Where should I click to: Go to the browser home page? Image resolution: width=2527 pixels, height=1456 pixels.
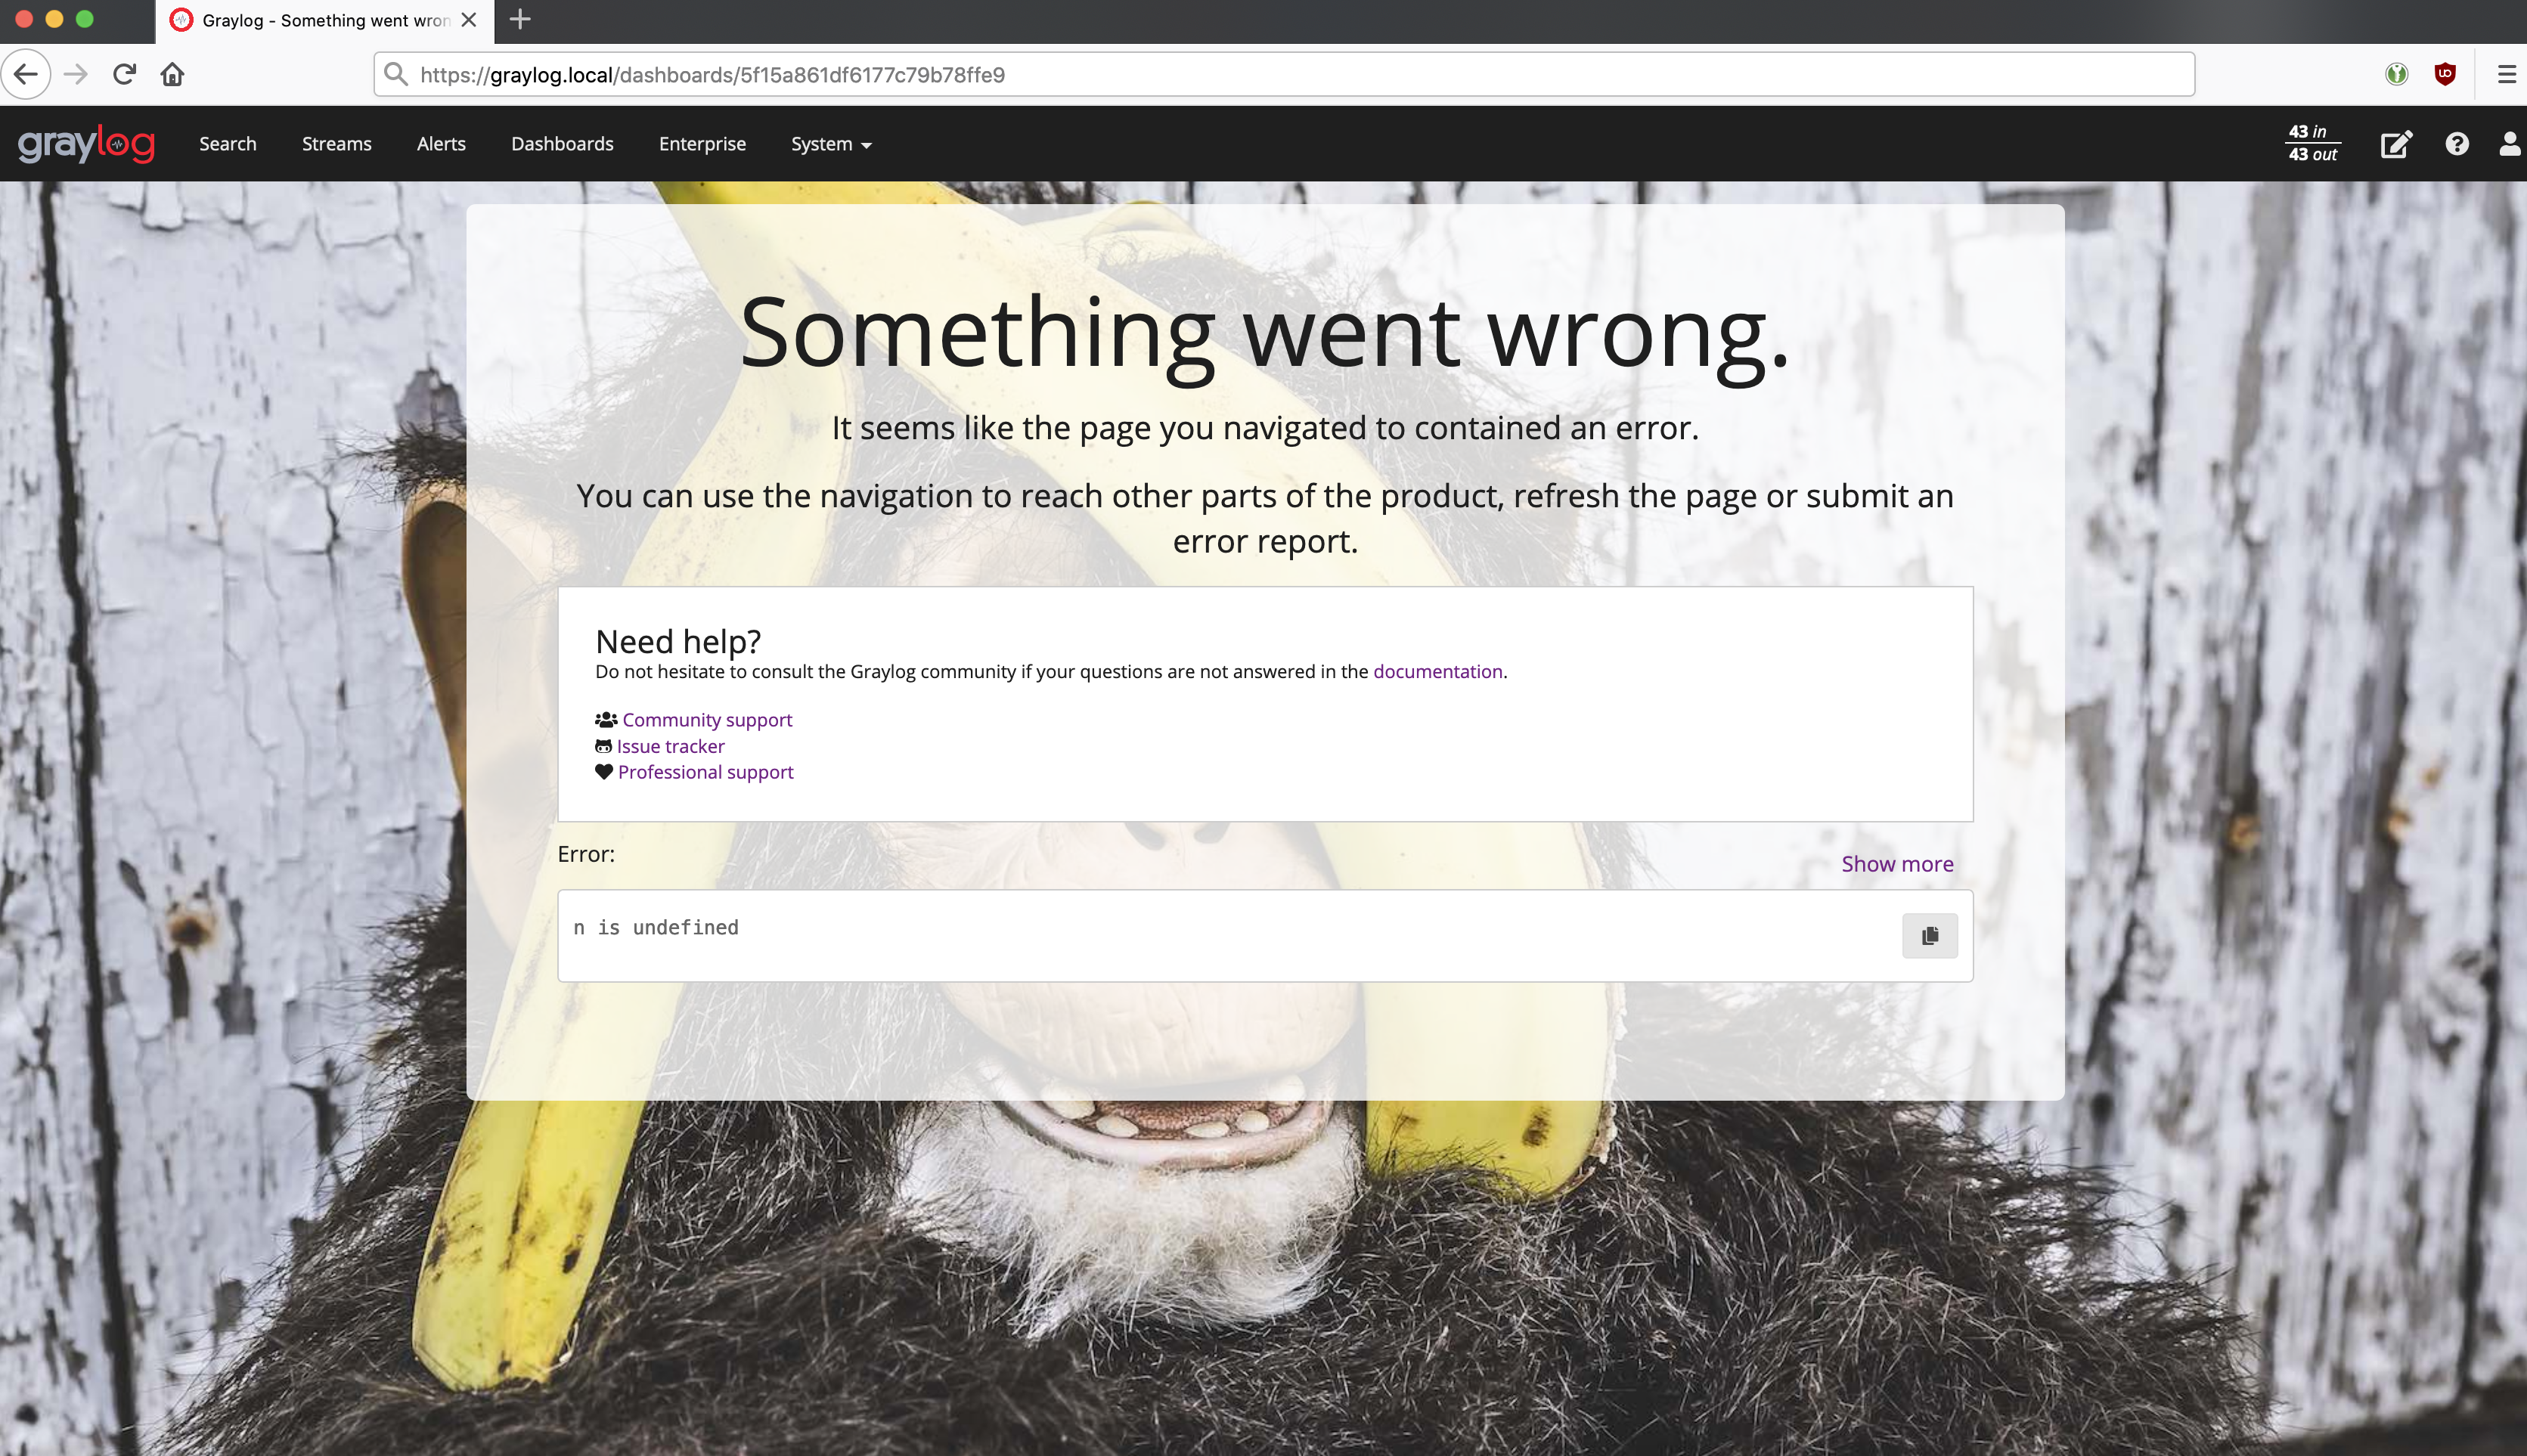tap(172, 74)
